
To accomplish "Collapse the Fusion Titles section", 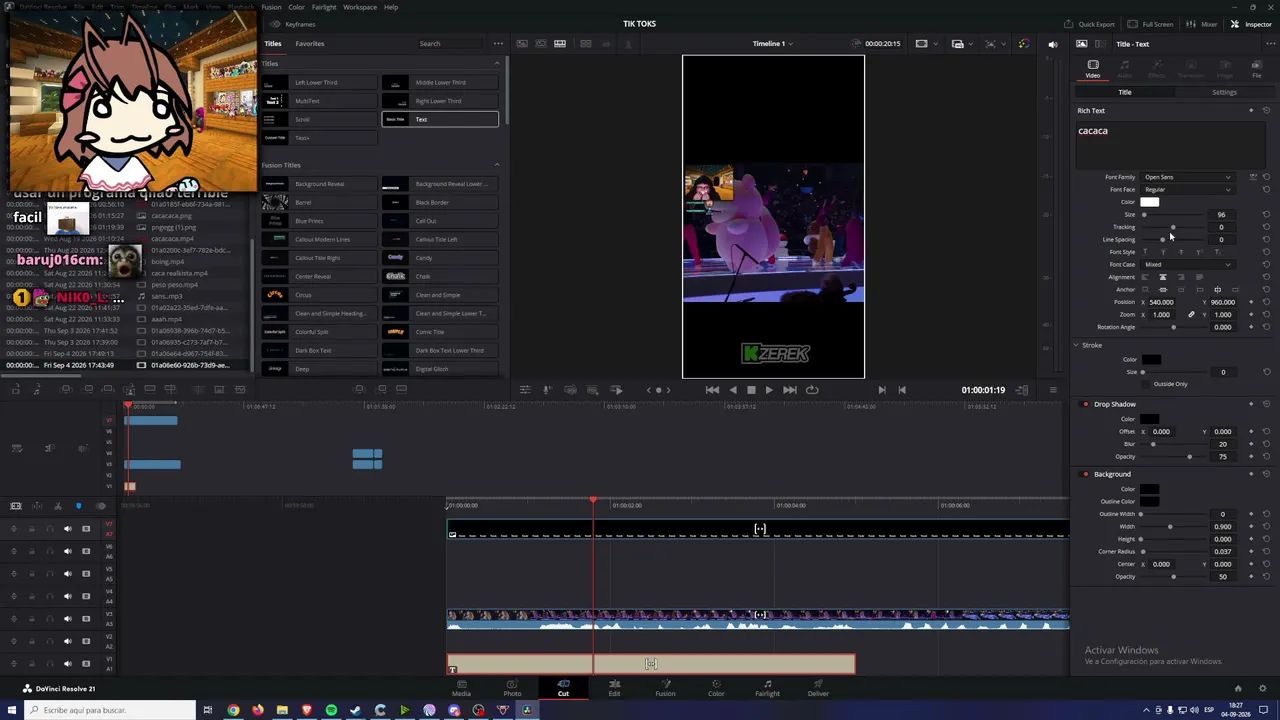I will click(x=497, y=165).
